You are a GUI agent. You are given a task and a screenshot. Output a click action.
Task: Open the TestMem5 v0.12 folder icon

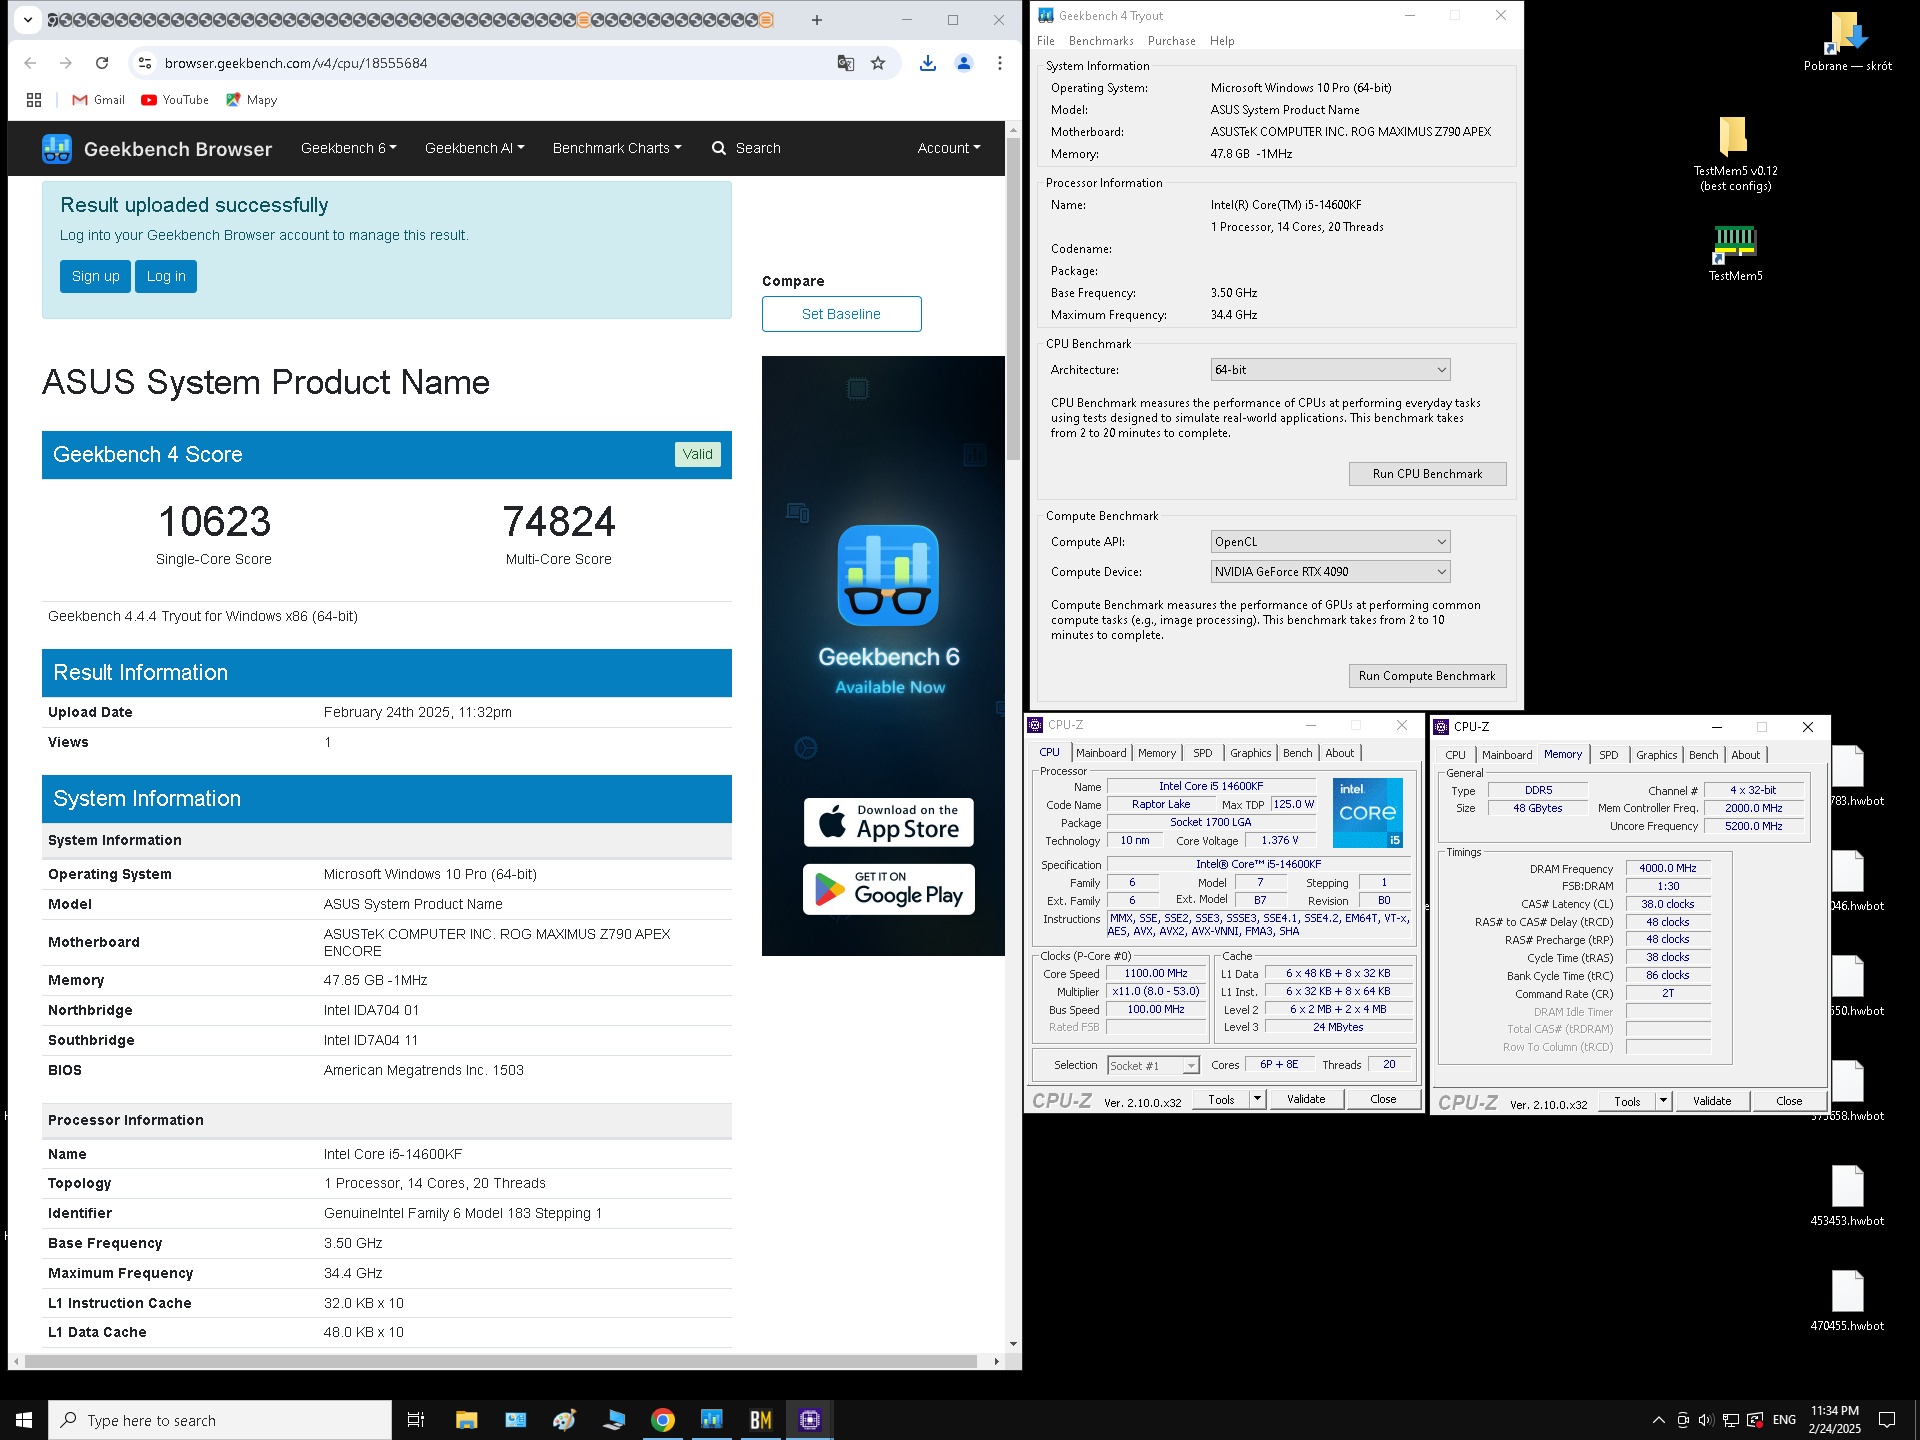coord(1735,153)
